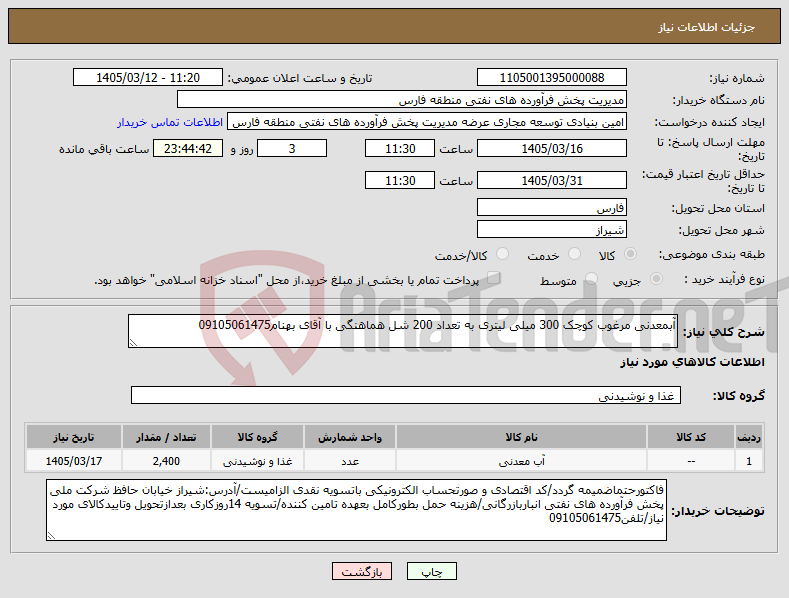Click the غذا و نوشیدنی table cell
Image resolution: width=789 pixels, height=598 pixels.
257,461
